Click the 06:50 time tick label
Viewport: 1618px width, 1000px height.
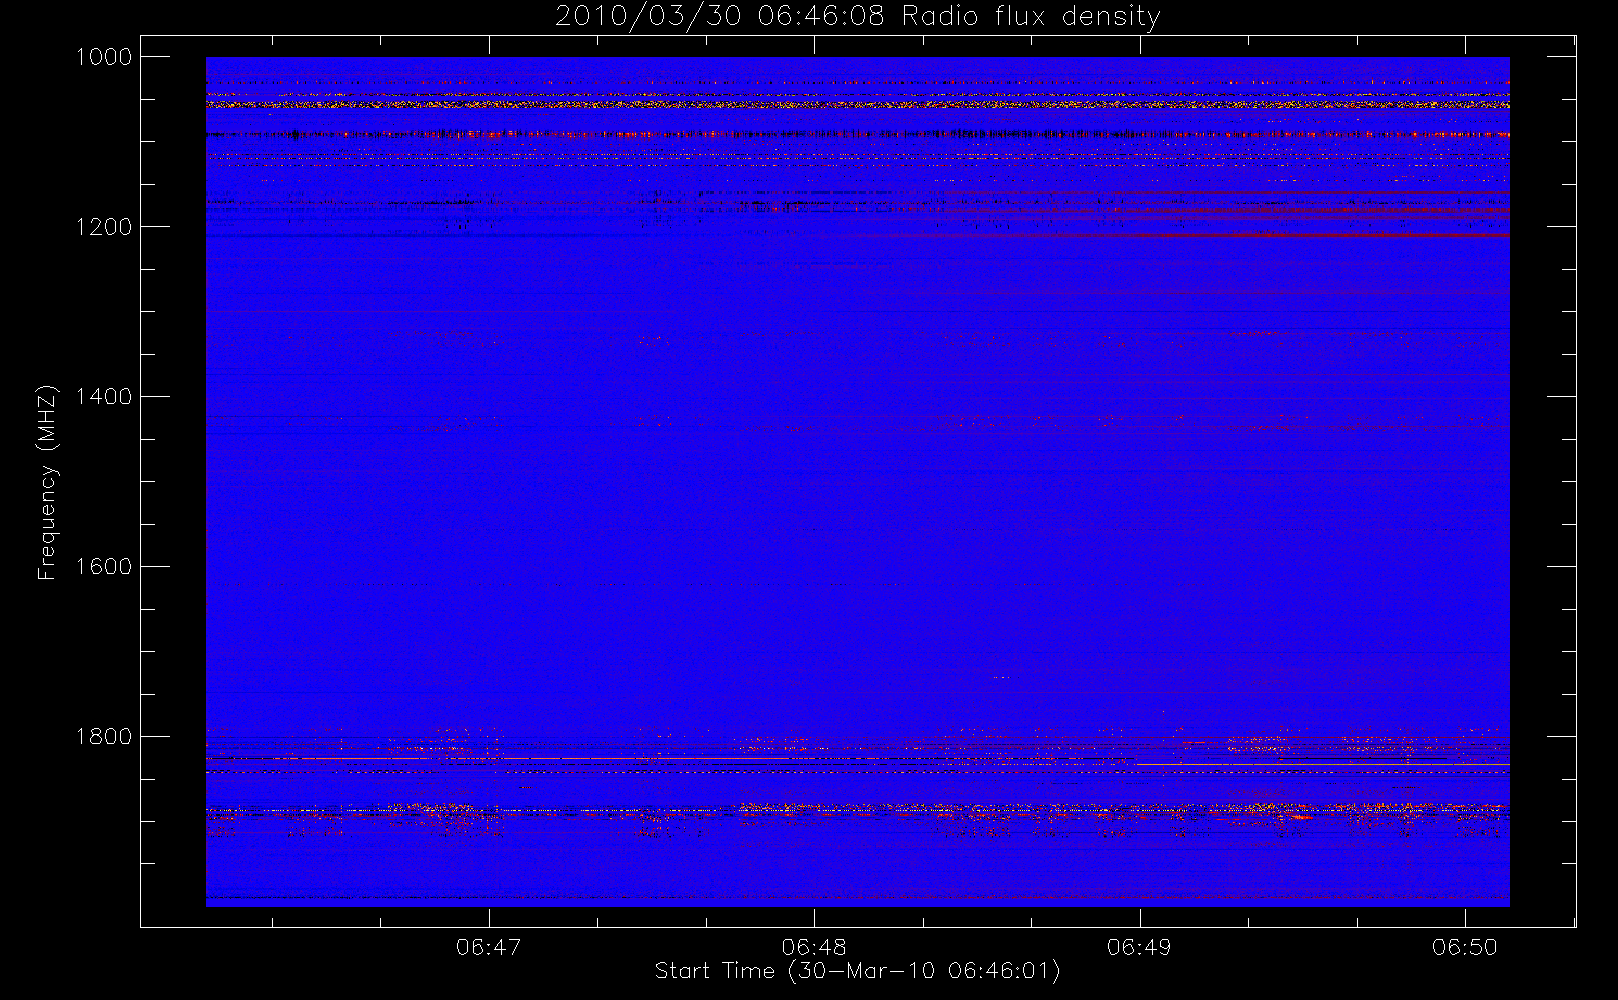[1465, 947]
